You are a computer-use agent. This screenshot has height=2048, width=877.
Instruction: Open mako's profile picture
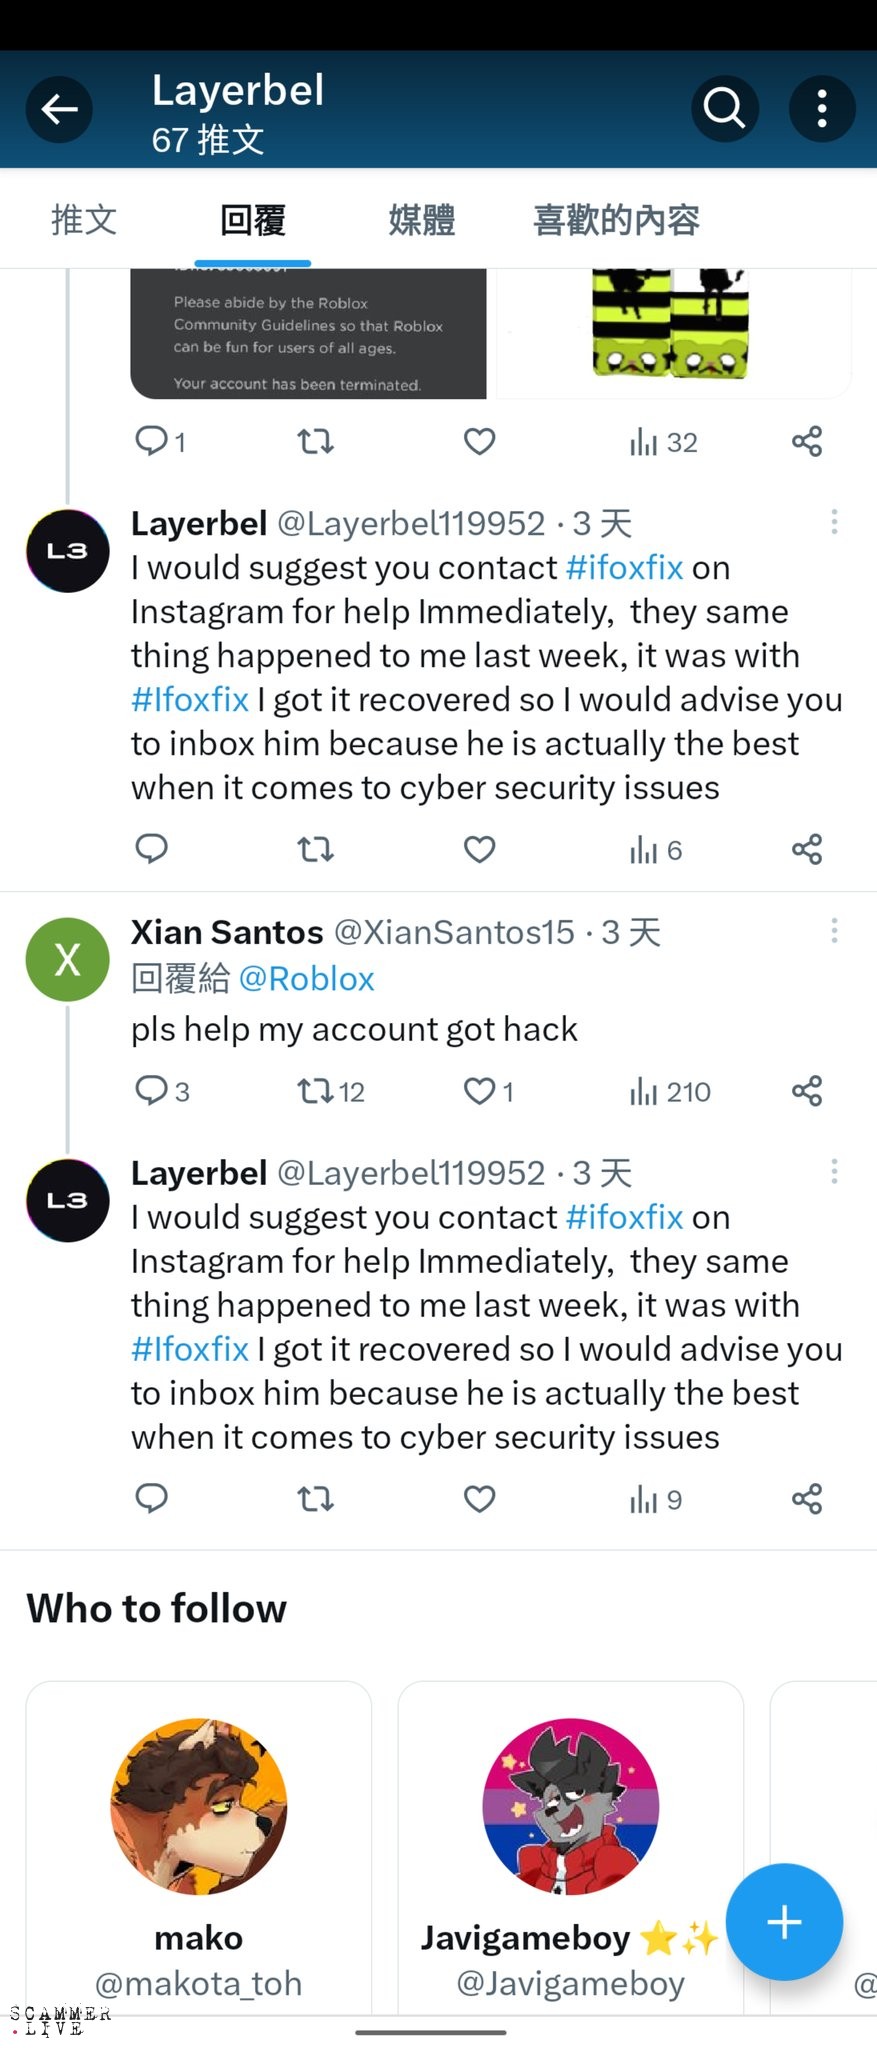198,1807
